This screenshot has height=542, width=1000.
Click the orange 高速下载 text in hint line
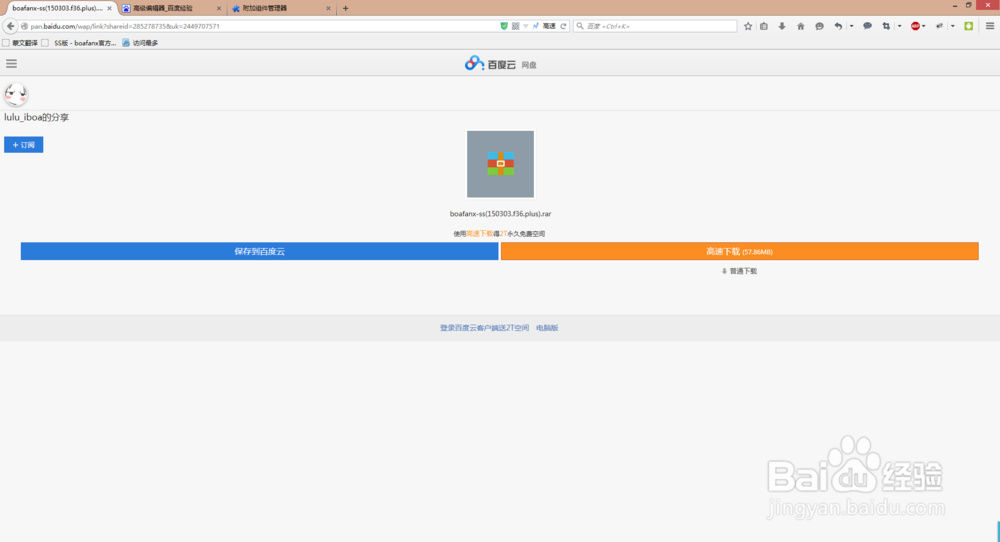point(480,233)
